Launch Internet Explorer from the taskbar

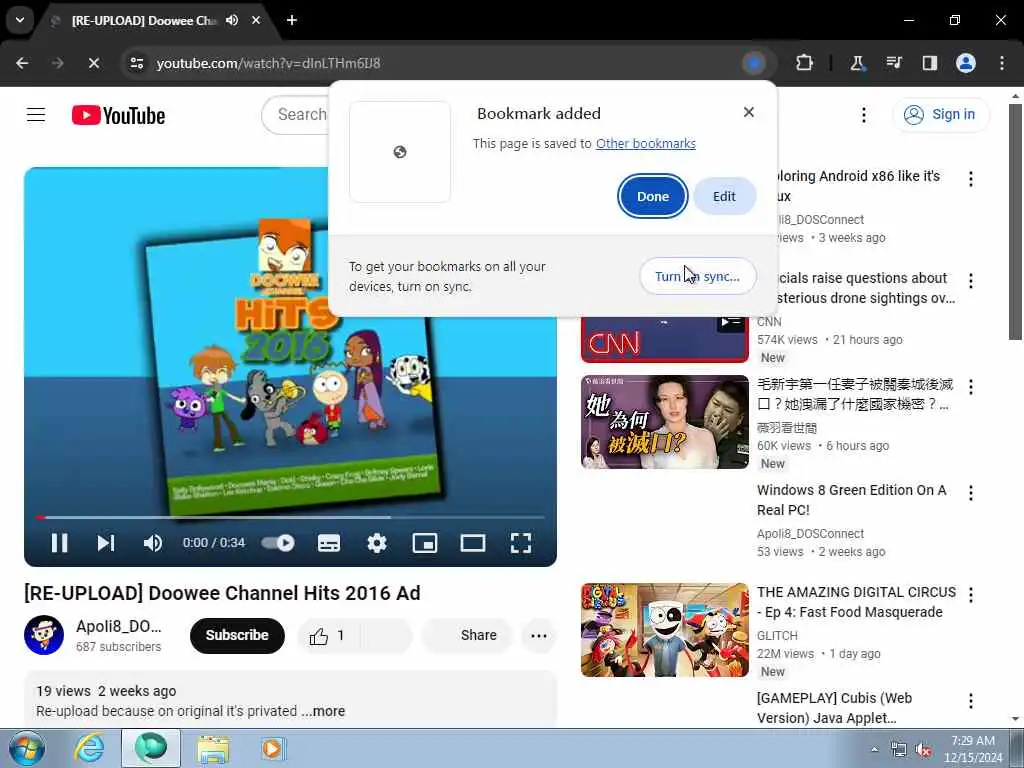click(88, 748)
